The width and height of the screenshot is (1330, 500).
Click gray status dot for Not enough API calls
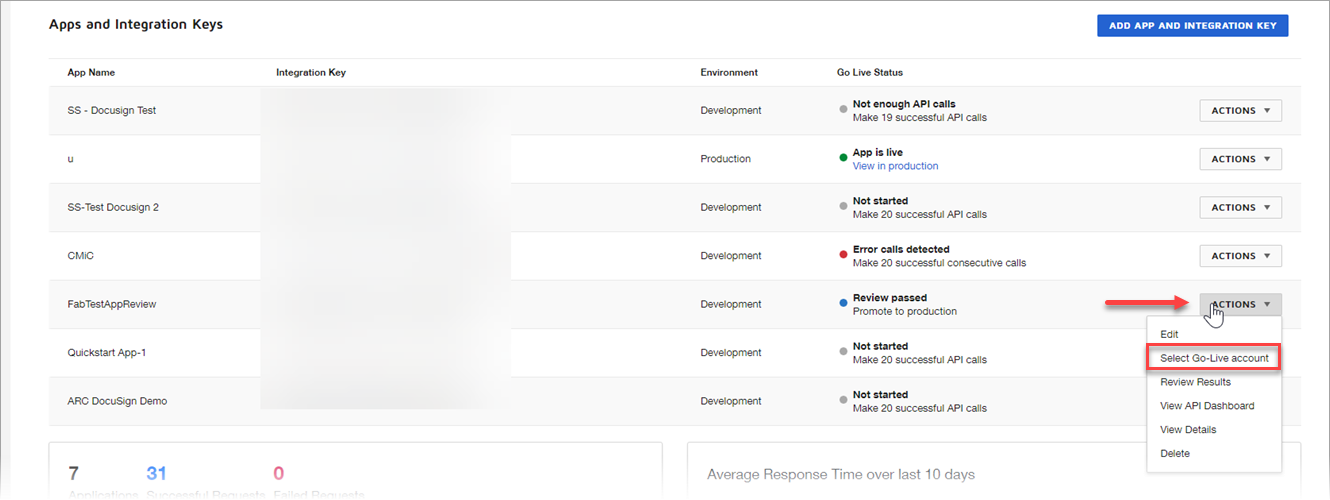843,110
